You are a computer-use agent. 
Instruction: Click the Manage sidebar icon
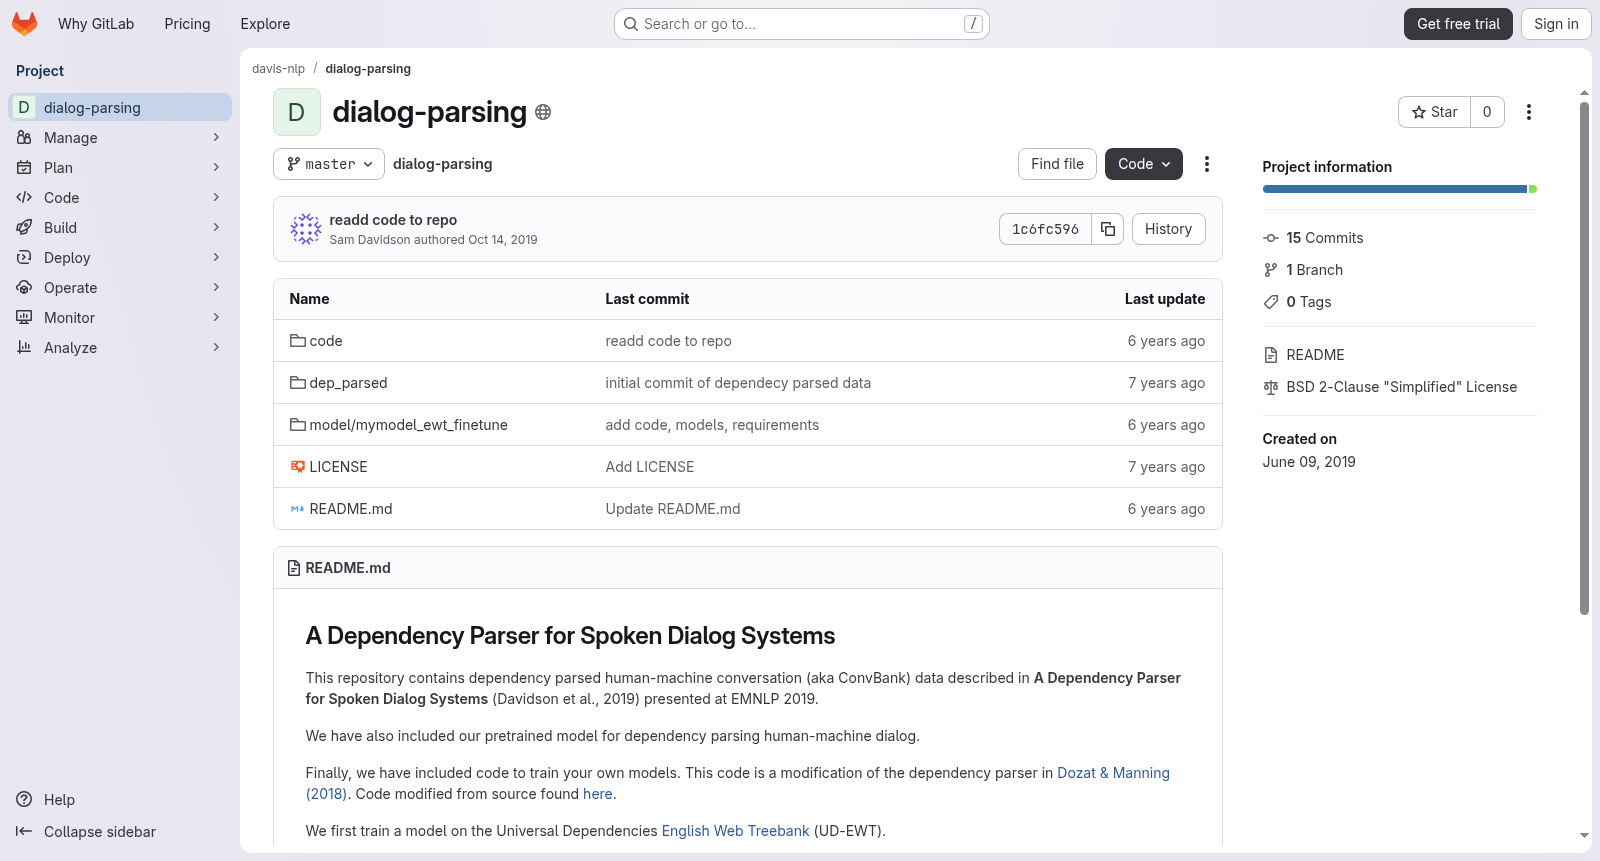click(24, 137)
